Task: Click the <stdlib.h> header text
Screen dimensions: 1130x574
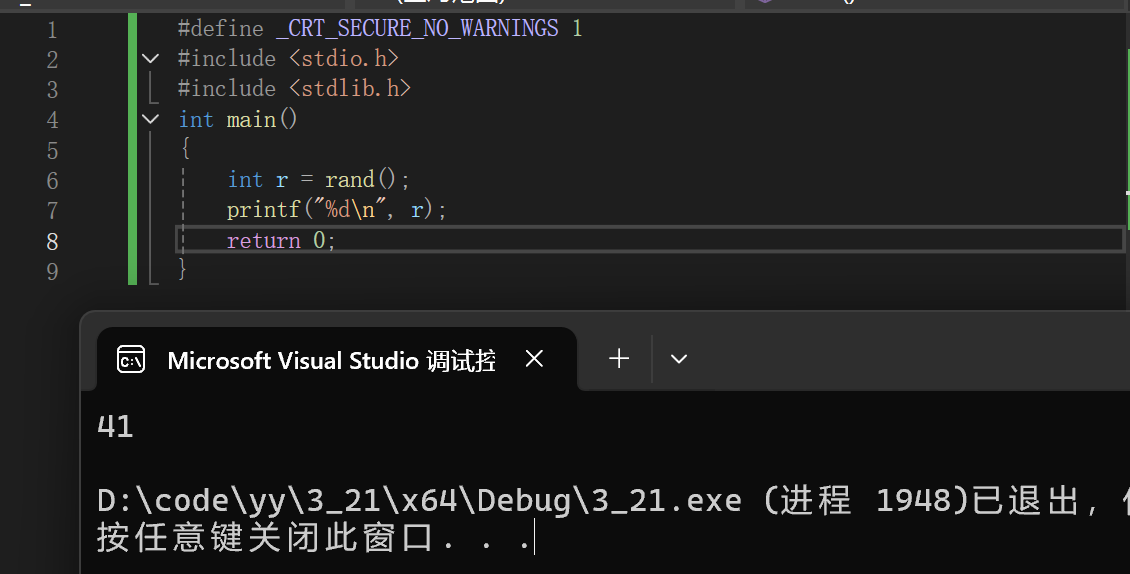Action: pos(350,89)
